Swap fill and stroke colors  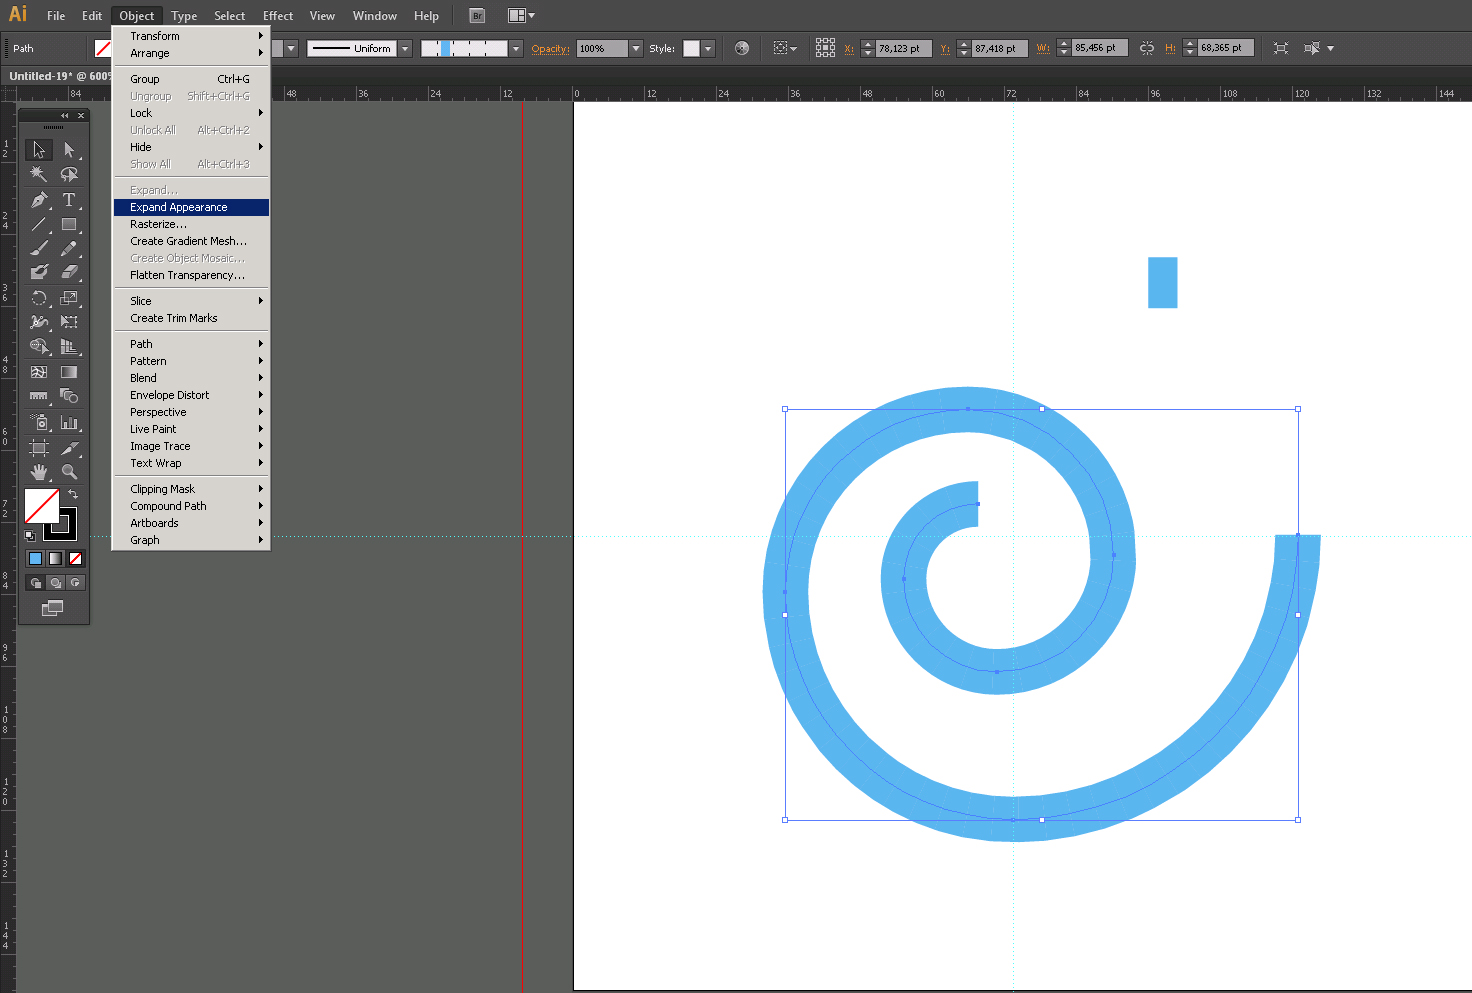[73, 494]
